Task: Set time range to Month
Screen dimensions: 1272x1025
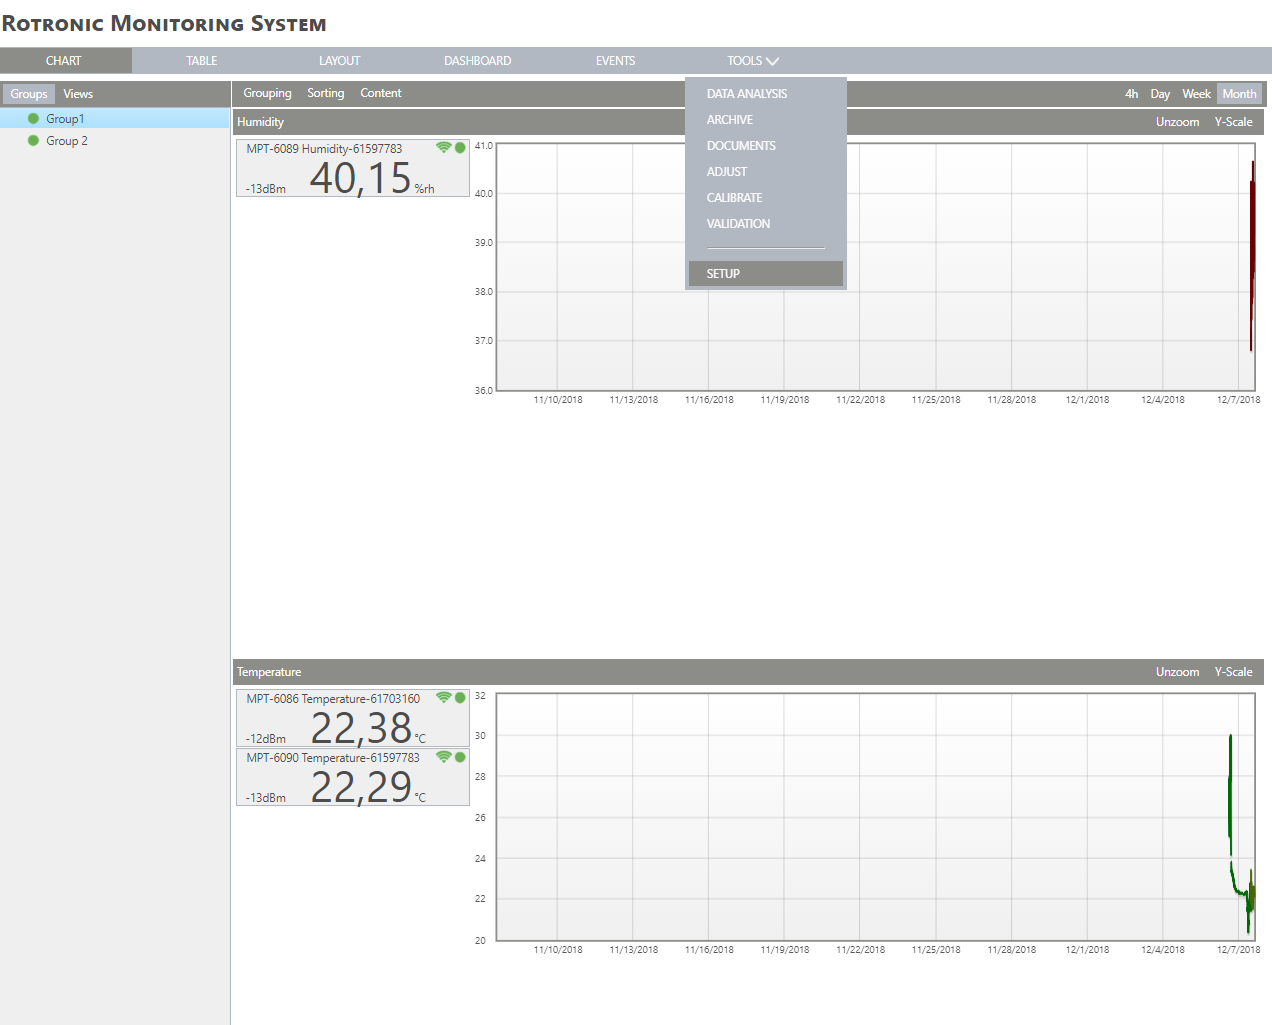Action: coord(1239,94)
